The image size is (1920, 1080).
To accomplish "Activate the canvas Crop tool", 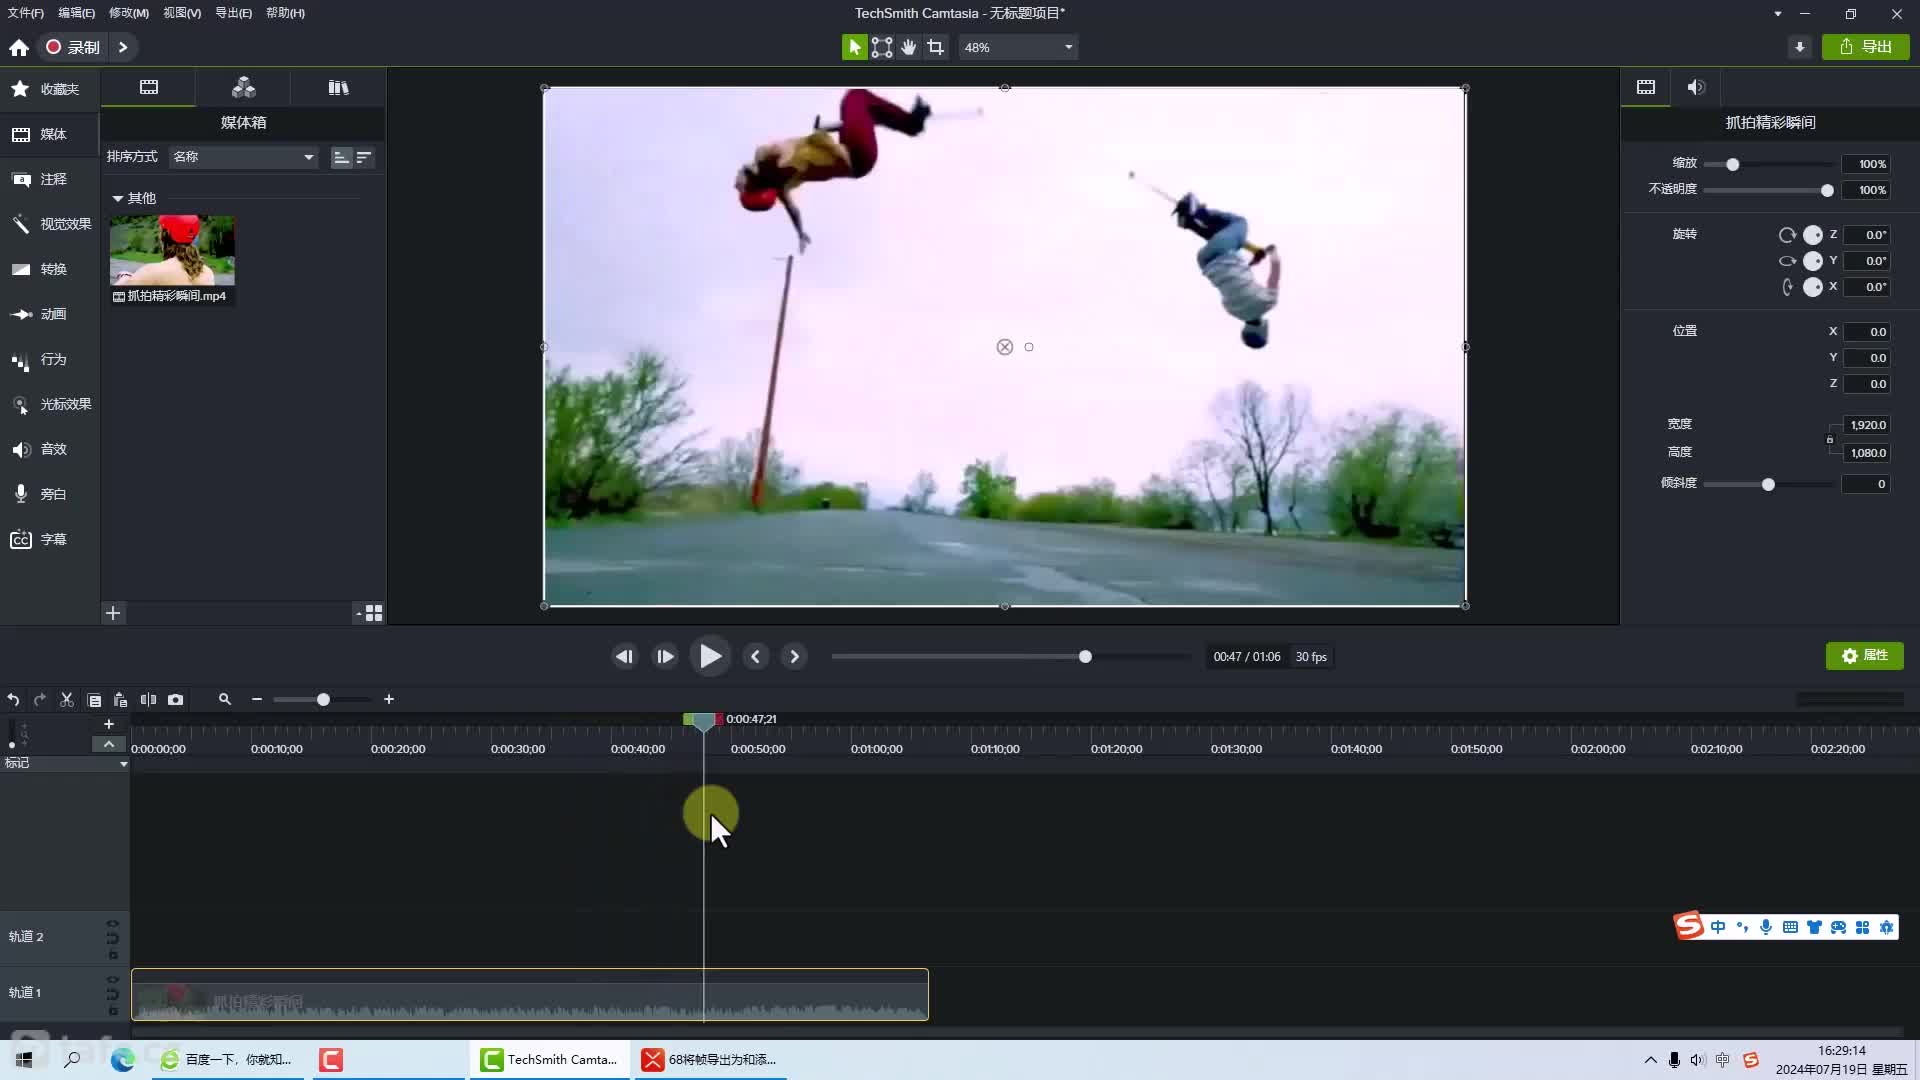I will 935,47.
